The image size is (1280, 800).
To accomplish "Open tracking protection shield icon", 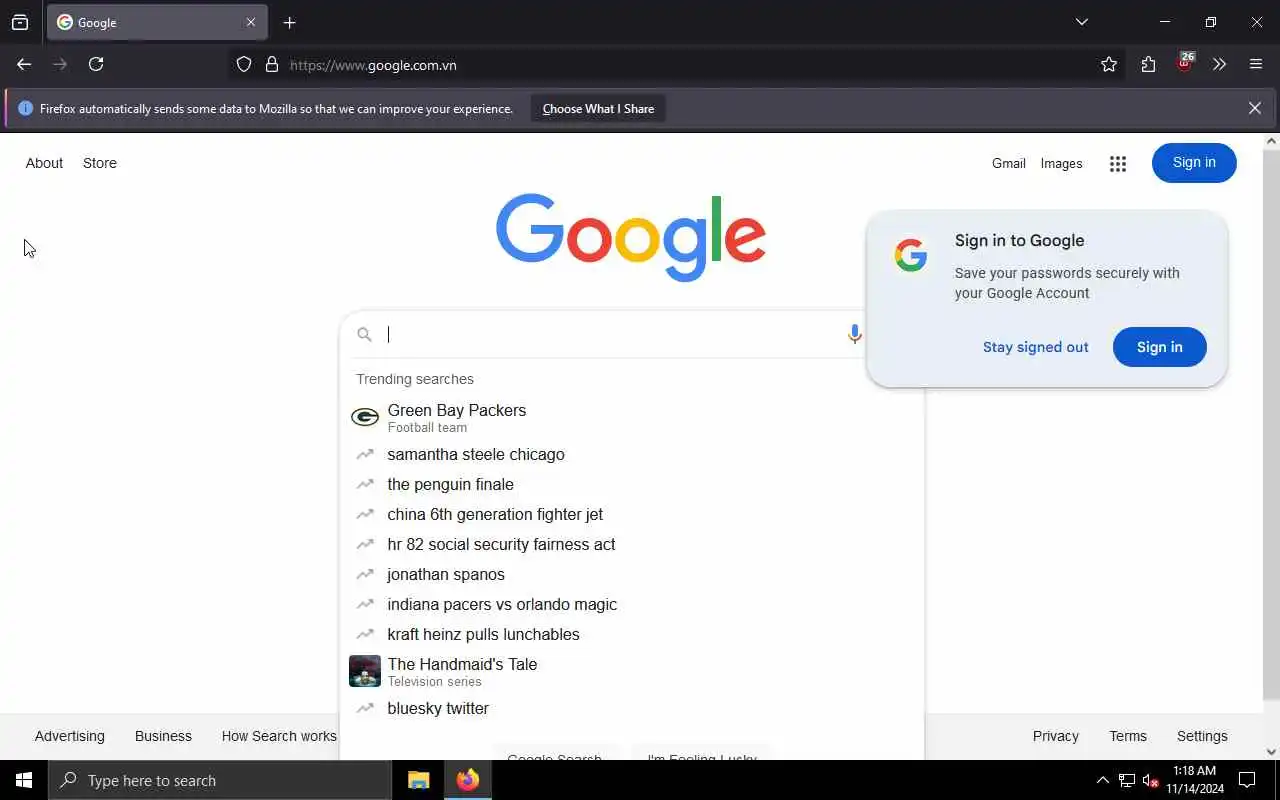I will point(244,64).
